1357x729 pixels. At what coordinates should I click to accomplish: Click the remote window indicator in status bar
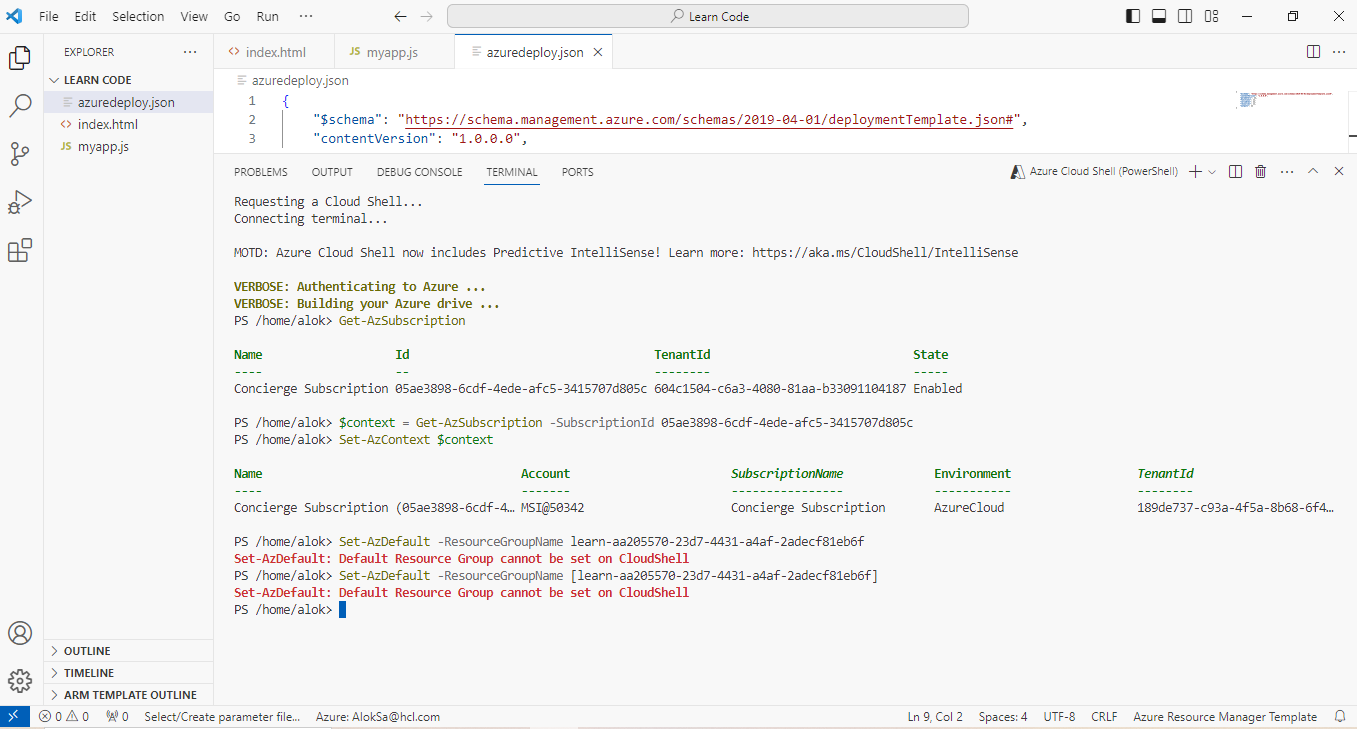click(x=14, y=716)
